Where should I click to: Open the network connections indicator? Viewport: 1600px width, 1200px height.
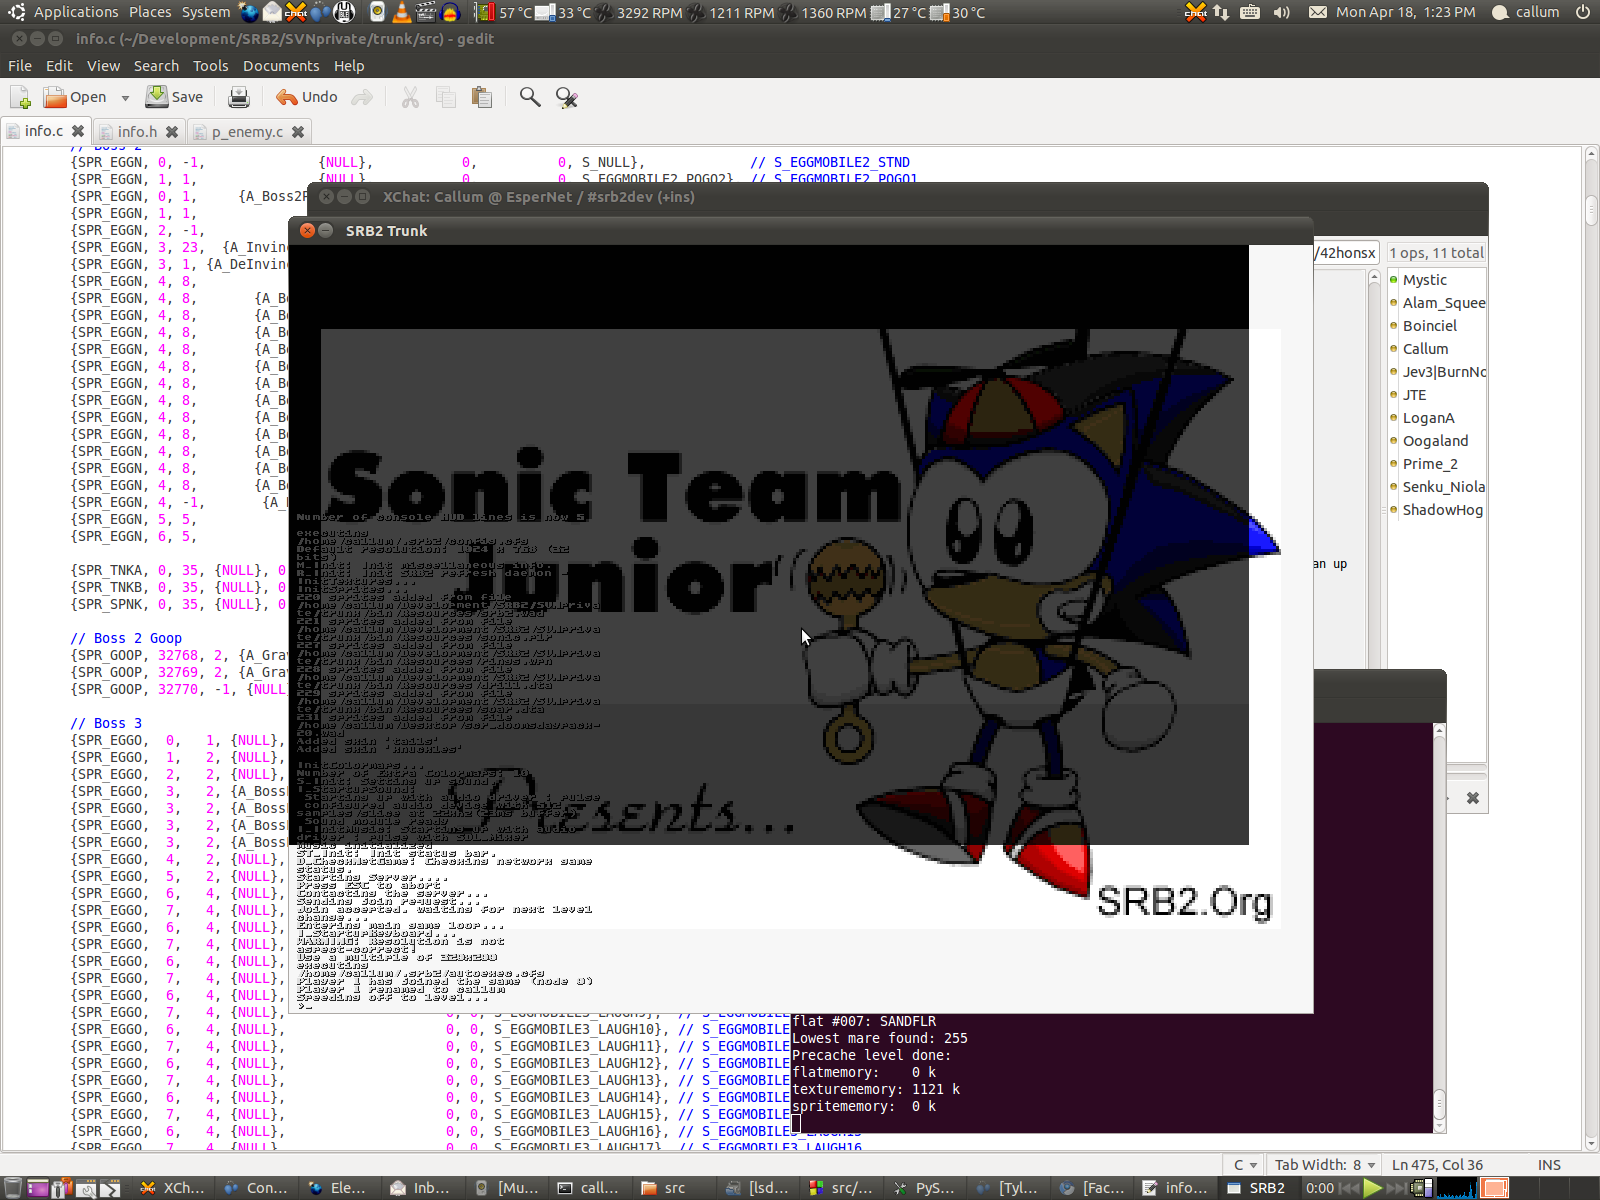point(1221,12)
